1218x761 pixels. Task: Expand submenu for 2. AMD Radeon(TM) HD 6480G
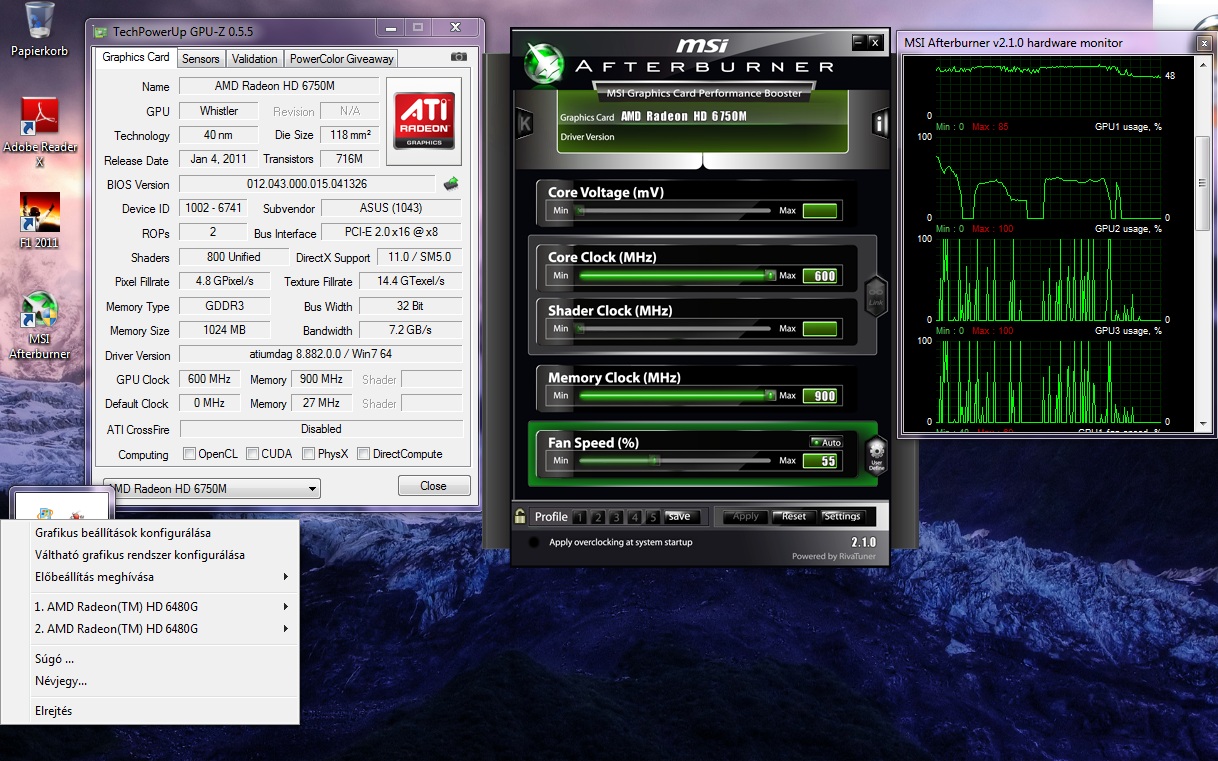click(x=150, y=629)
